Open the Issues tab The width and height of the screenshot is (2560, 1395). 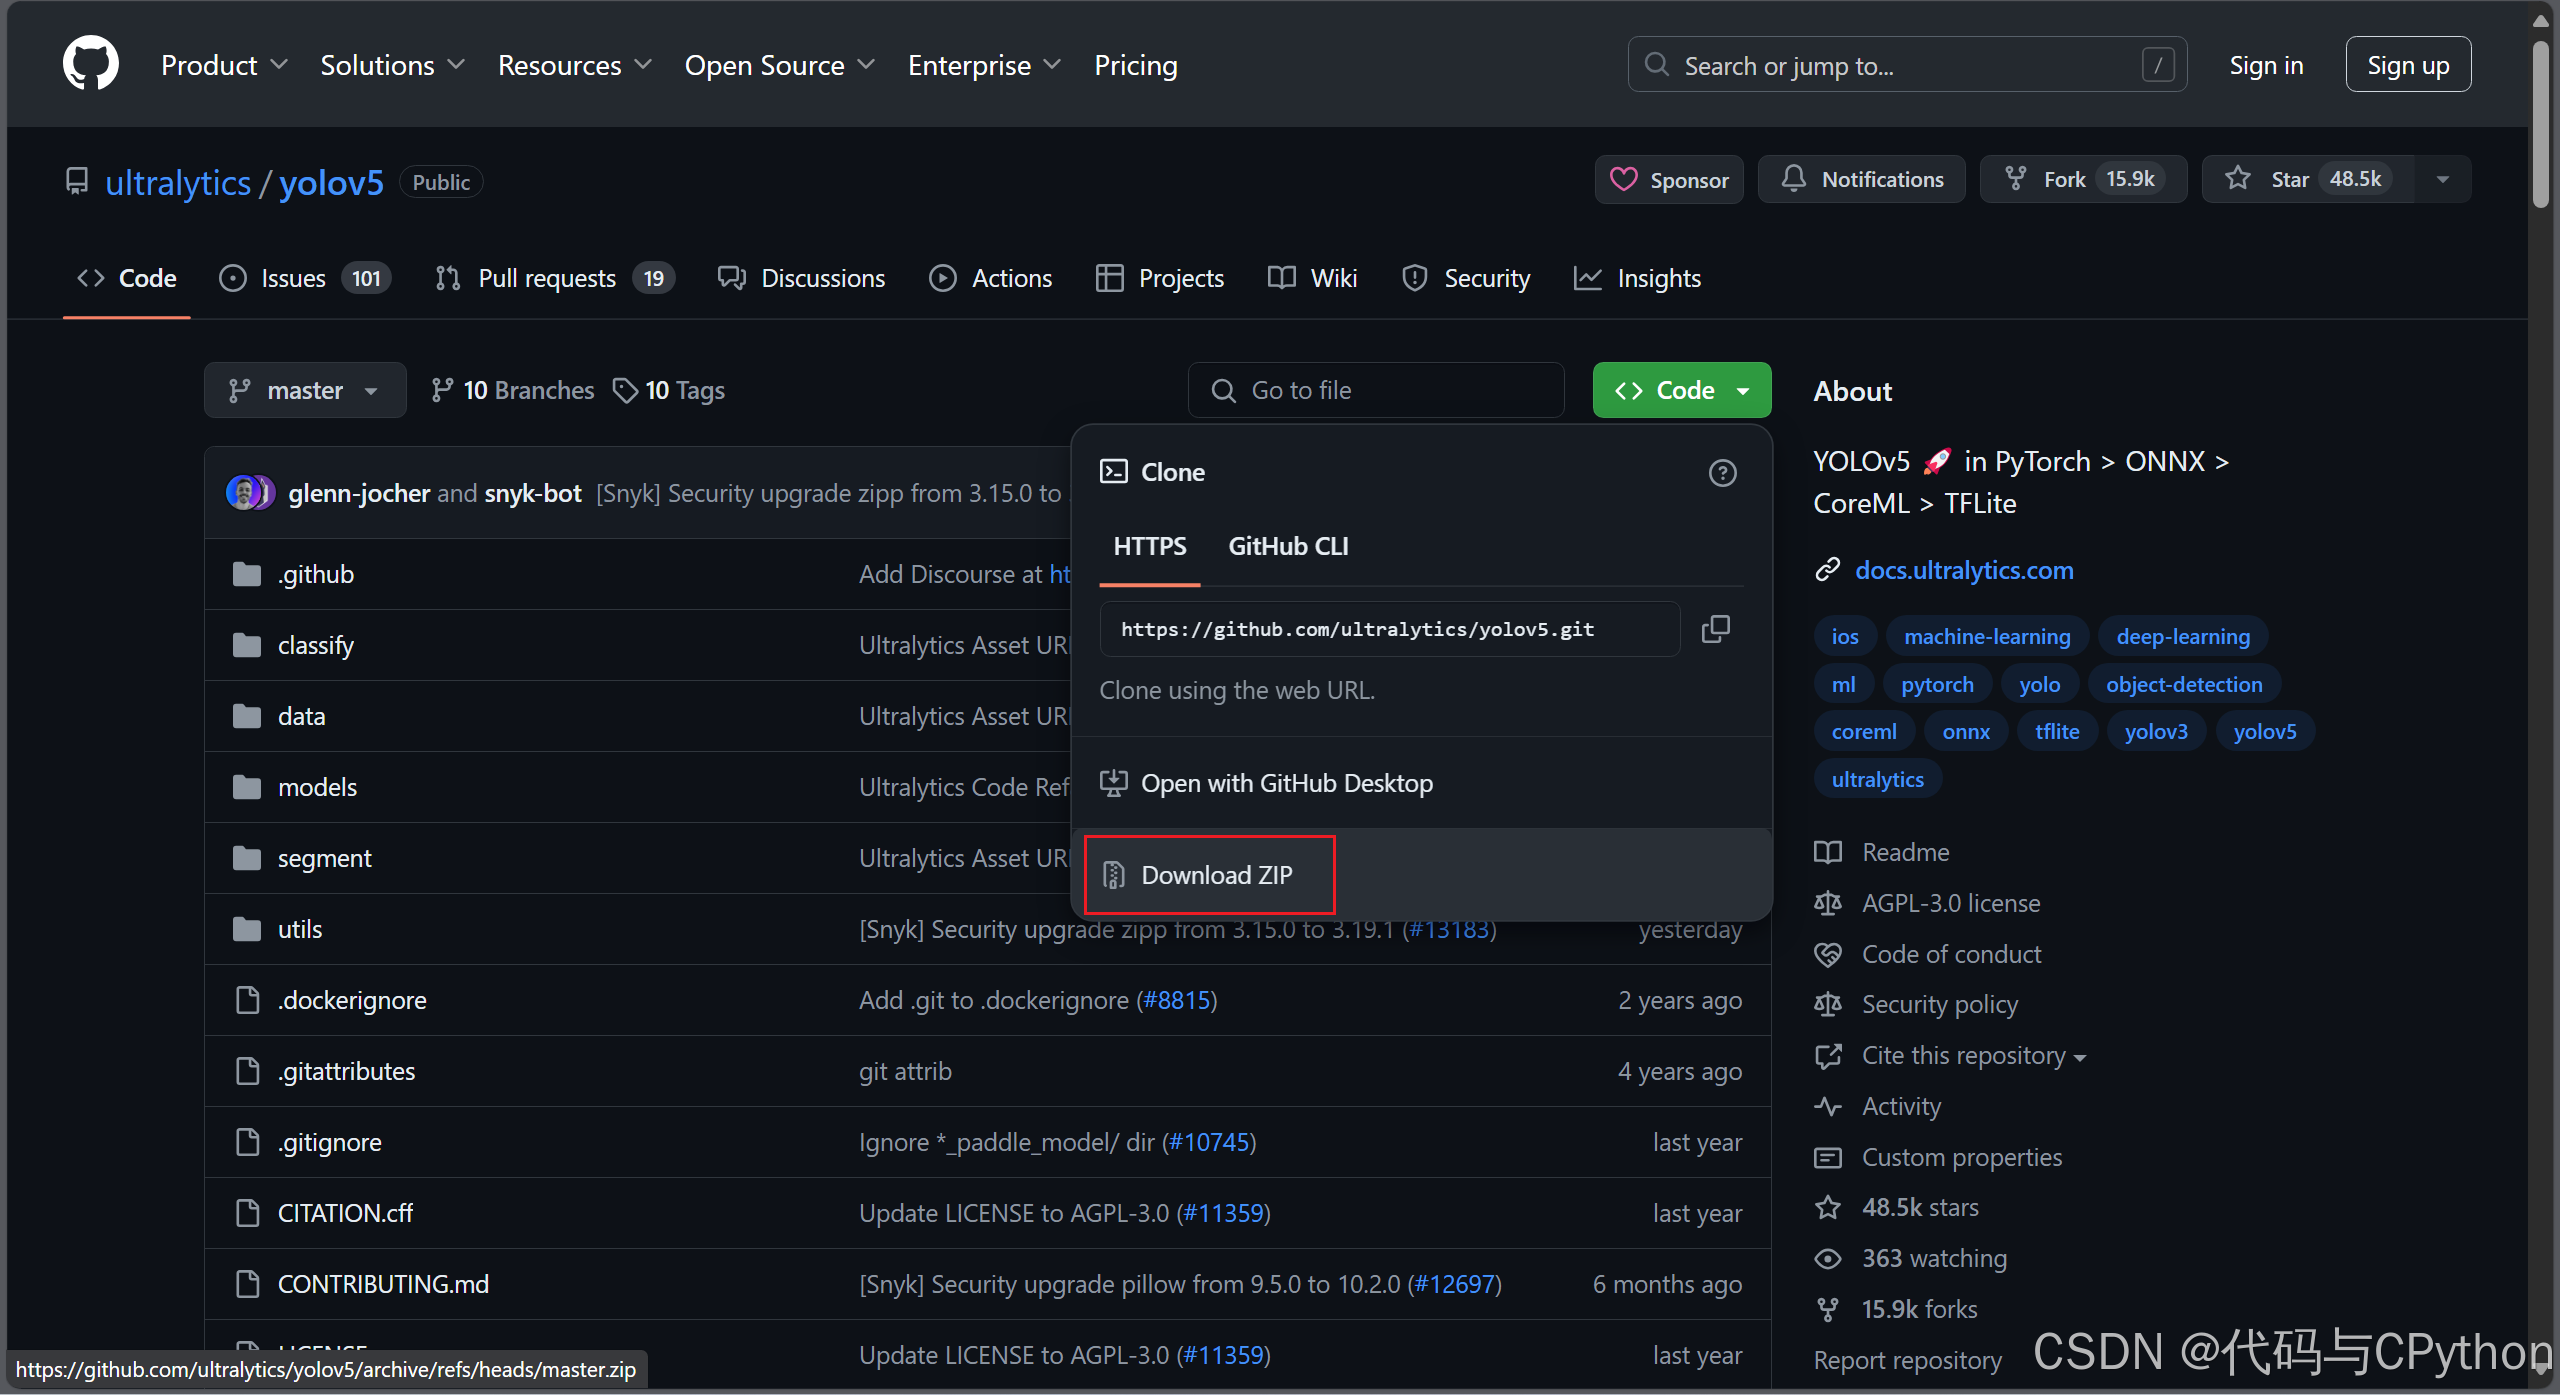click(x=305, y=278)
